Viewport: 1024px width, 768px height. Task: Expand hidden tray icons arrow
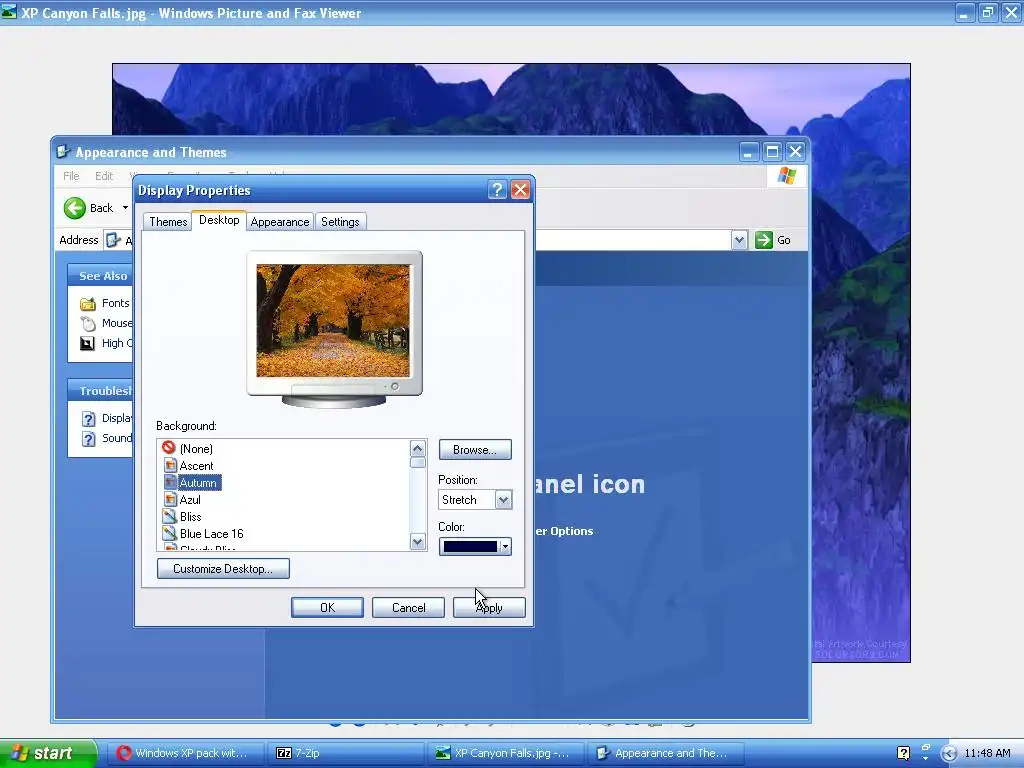949,754
